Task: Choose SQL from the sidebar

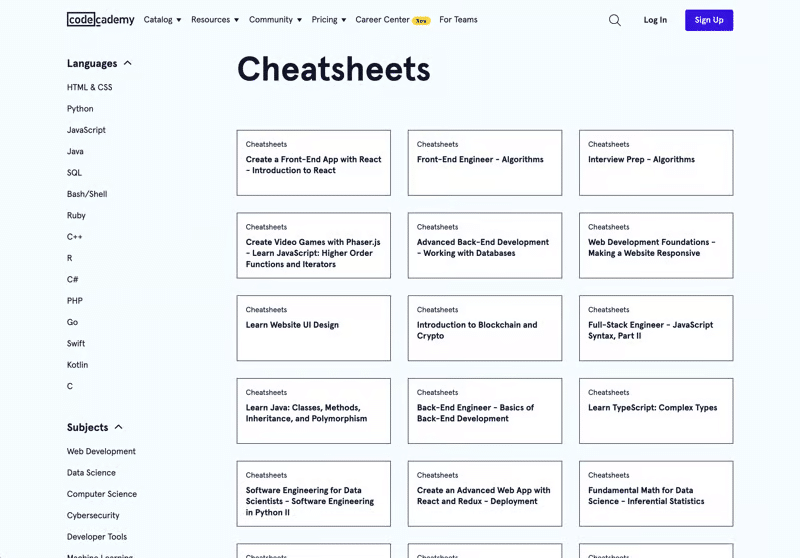Action: point(74,173)
